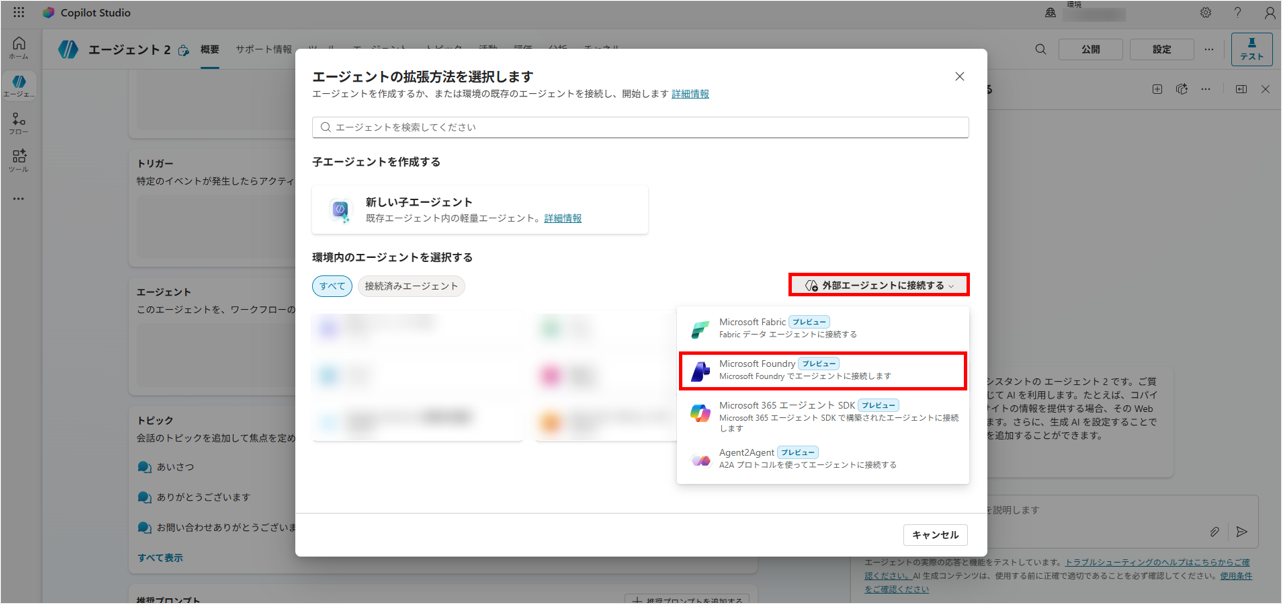Click the Agent2Agent icon
This screenshot has width=1282, height=604.
700,459
